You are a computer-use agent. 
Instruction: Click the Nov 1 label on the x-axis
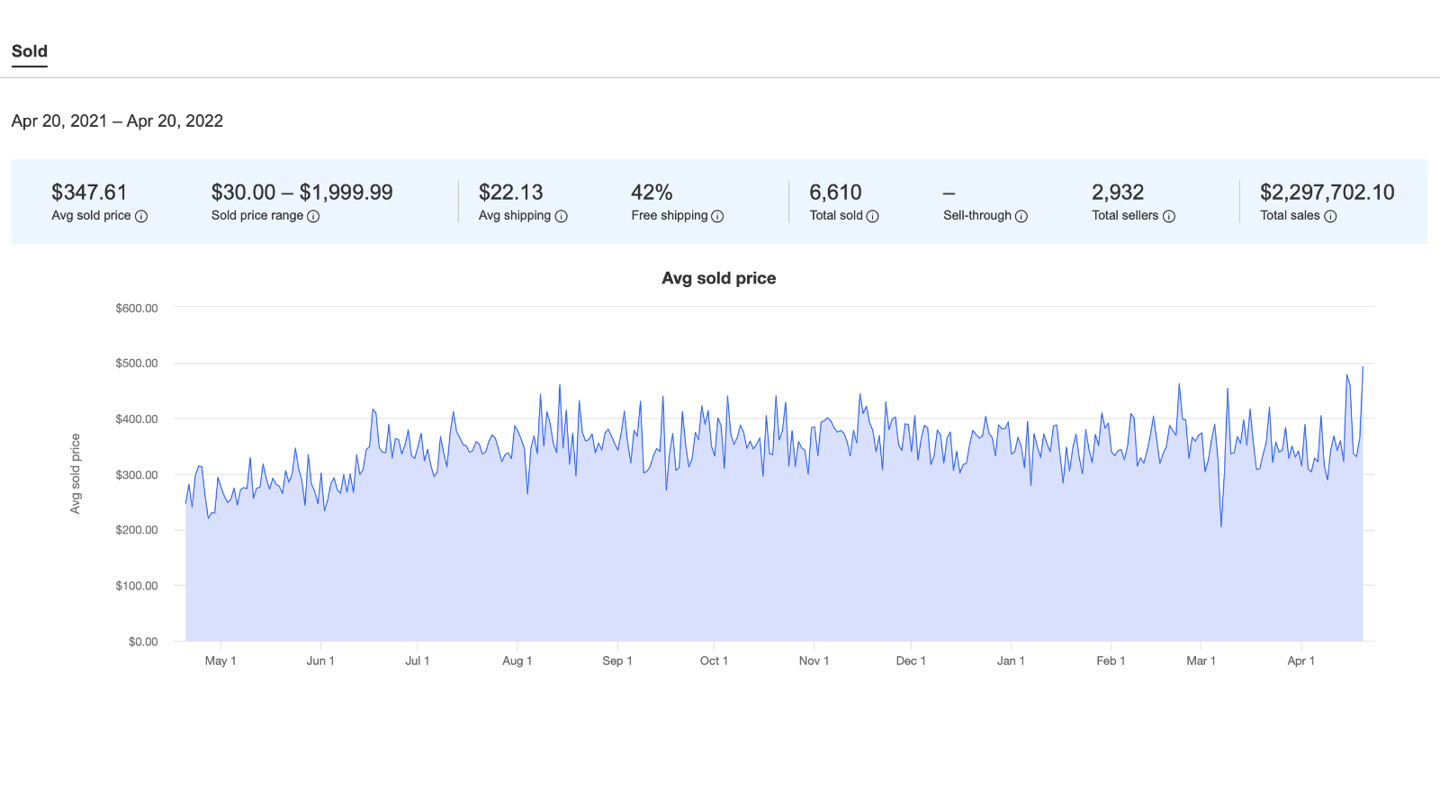click(814, 661)
